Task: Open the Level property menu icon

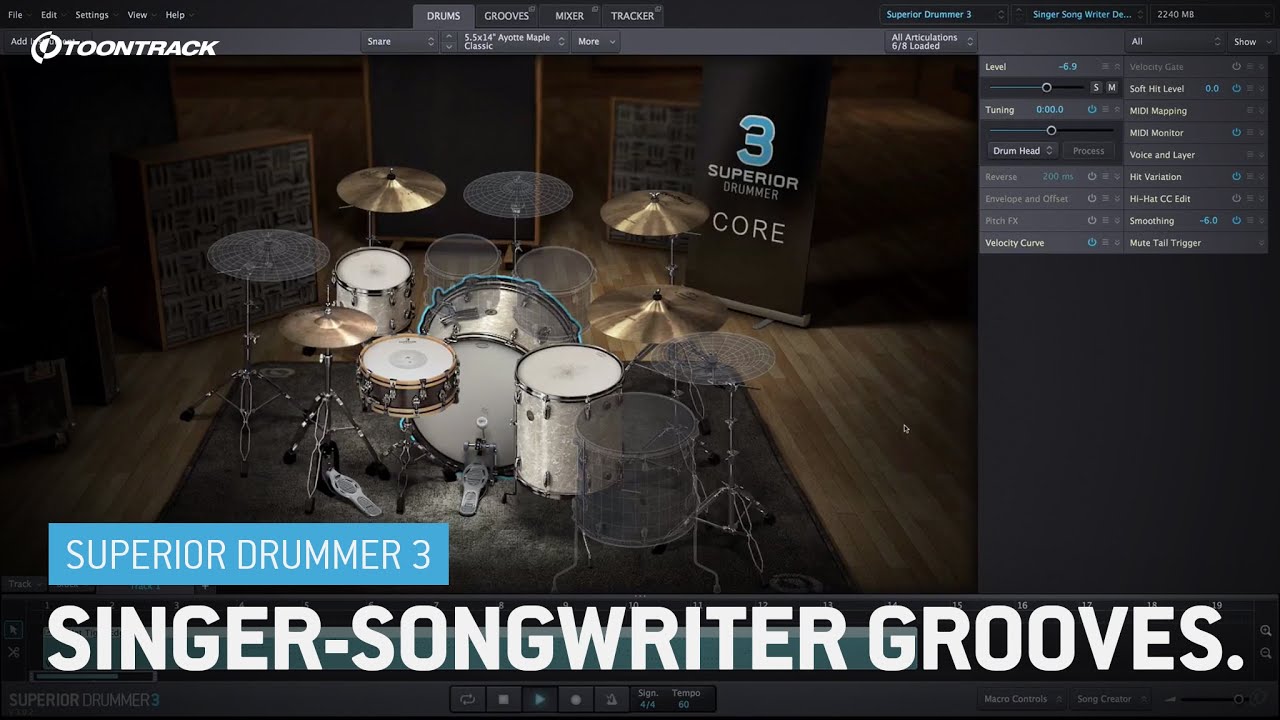Action: [x=1106, y=67]
